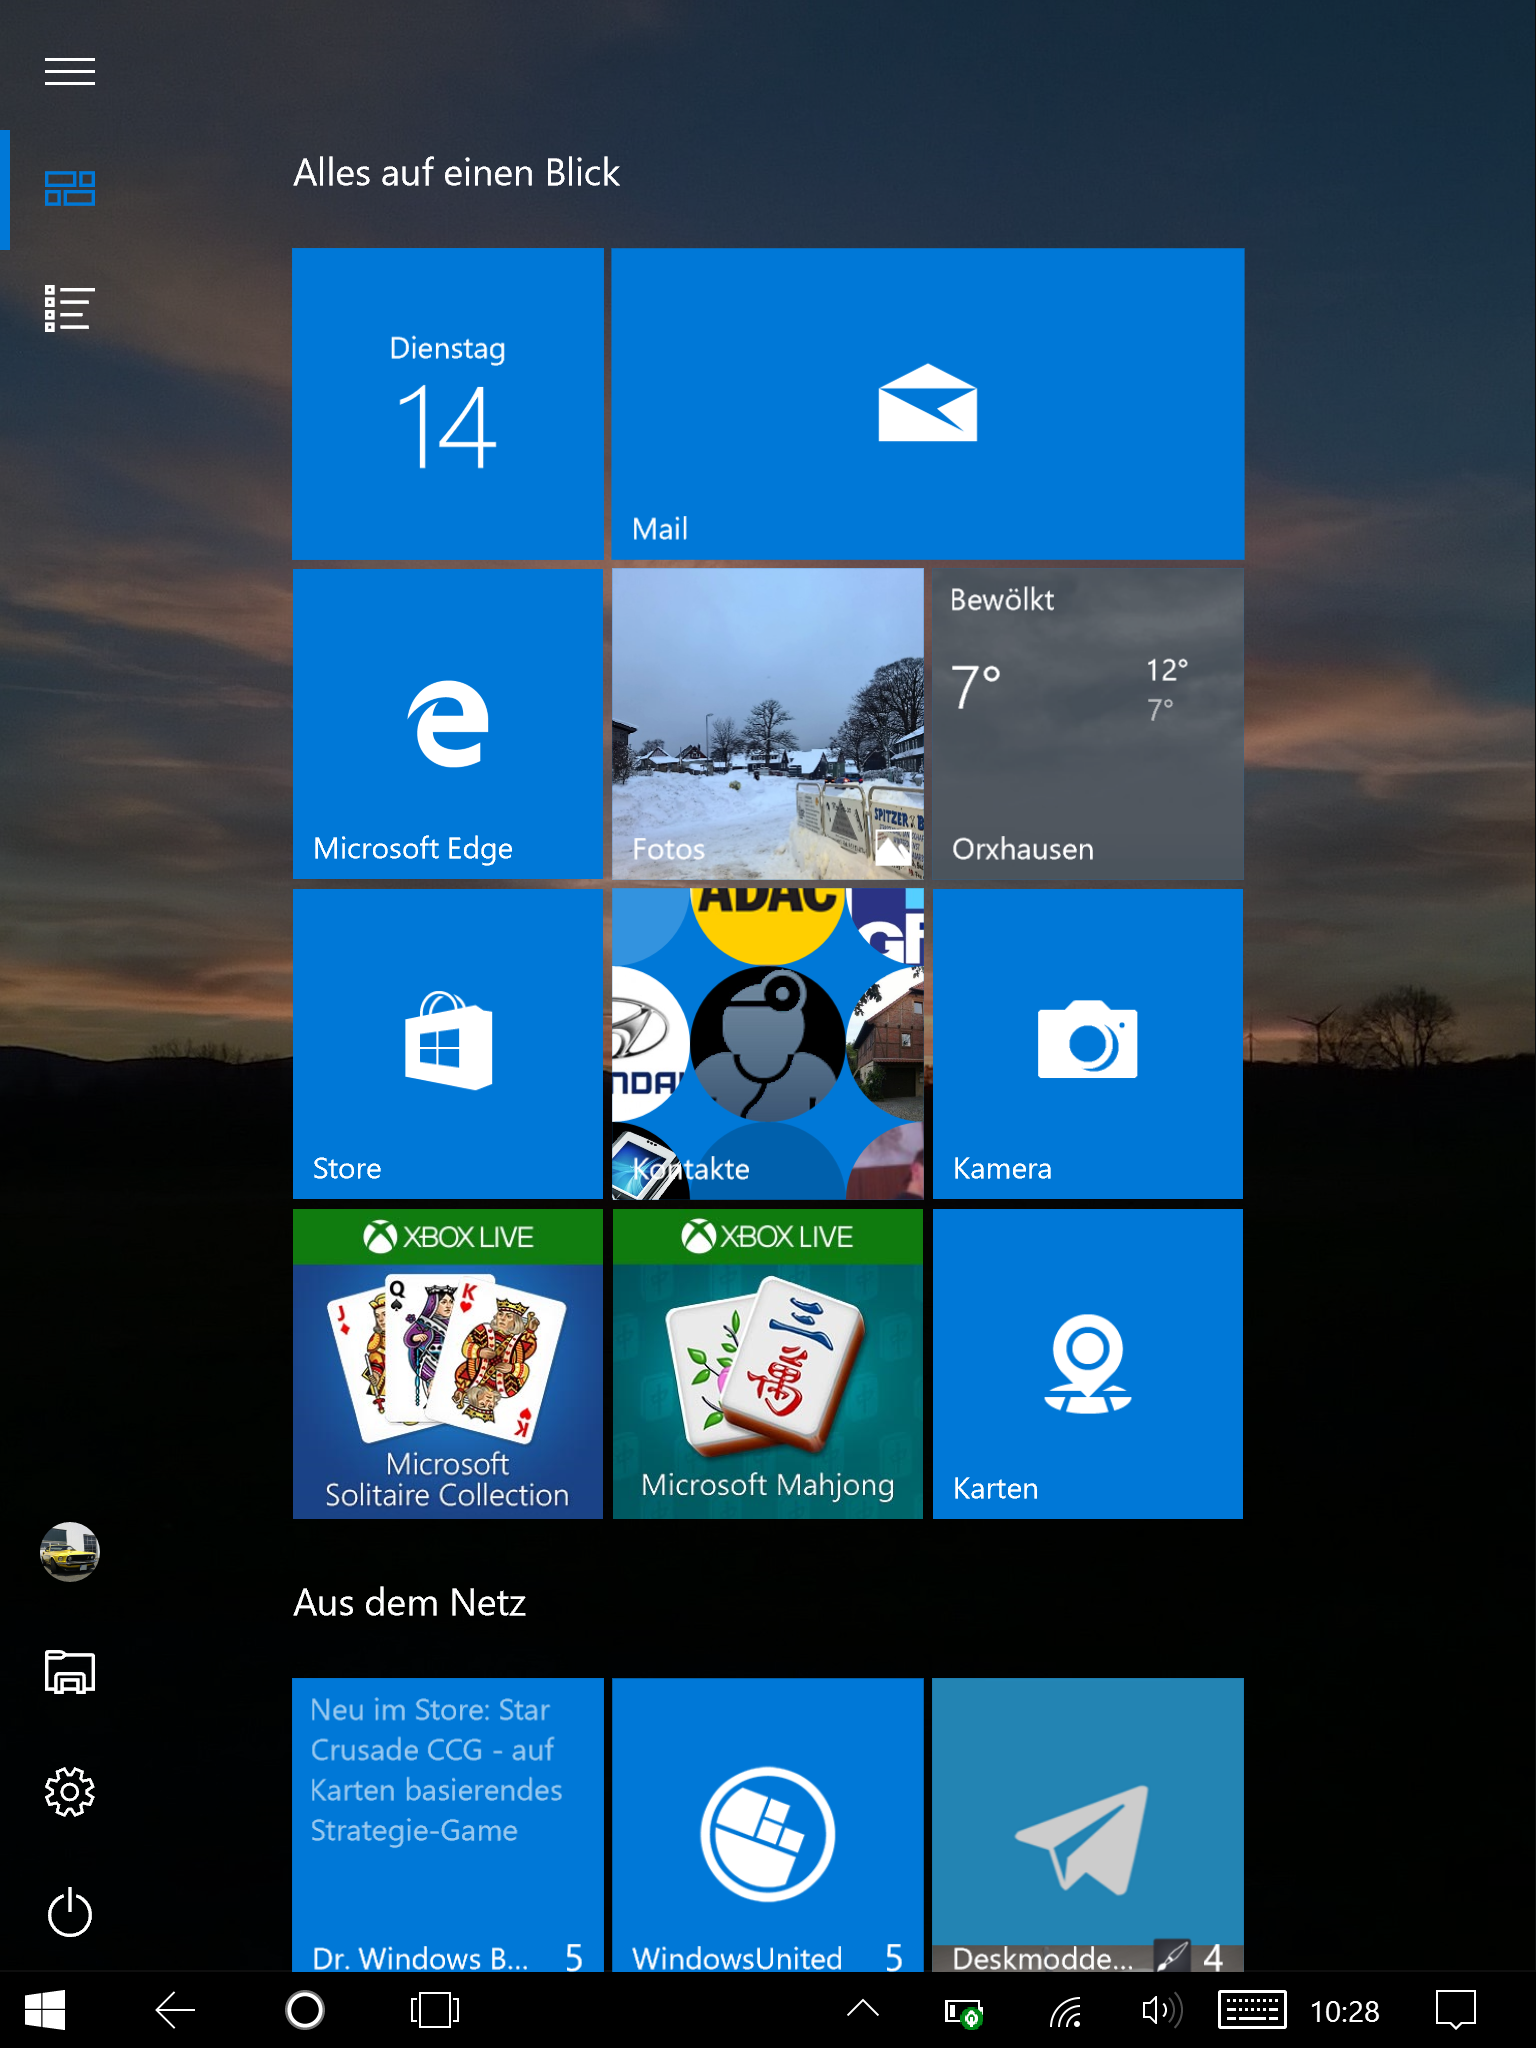Open the Kamera app tile
Screen dimensions: 1536x2048
[x=1087, y=1043]
